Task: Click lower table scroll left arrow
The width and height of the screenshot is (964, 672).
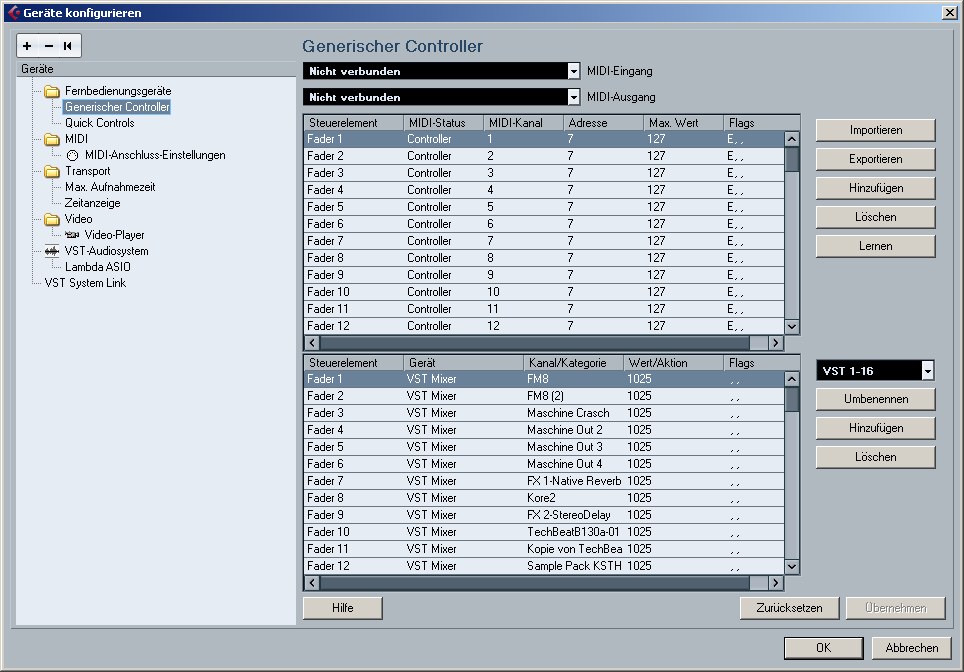Action: (x=312, y=582)
